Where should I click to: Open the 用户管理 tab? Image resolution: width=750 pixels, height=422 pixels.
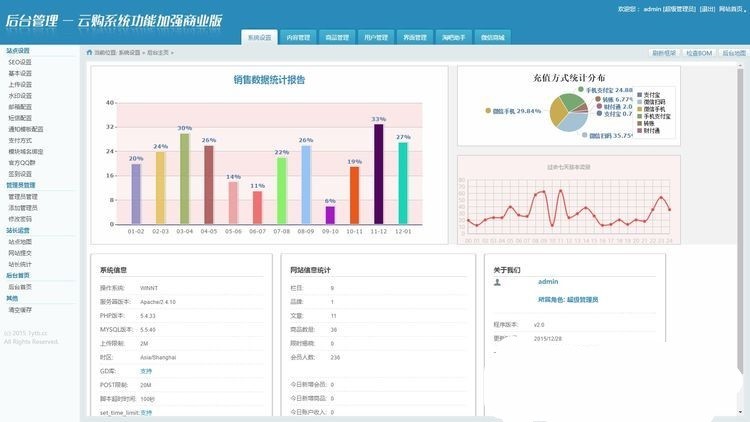tap(375, 37)
